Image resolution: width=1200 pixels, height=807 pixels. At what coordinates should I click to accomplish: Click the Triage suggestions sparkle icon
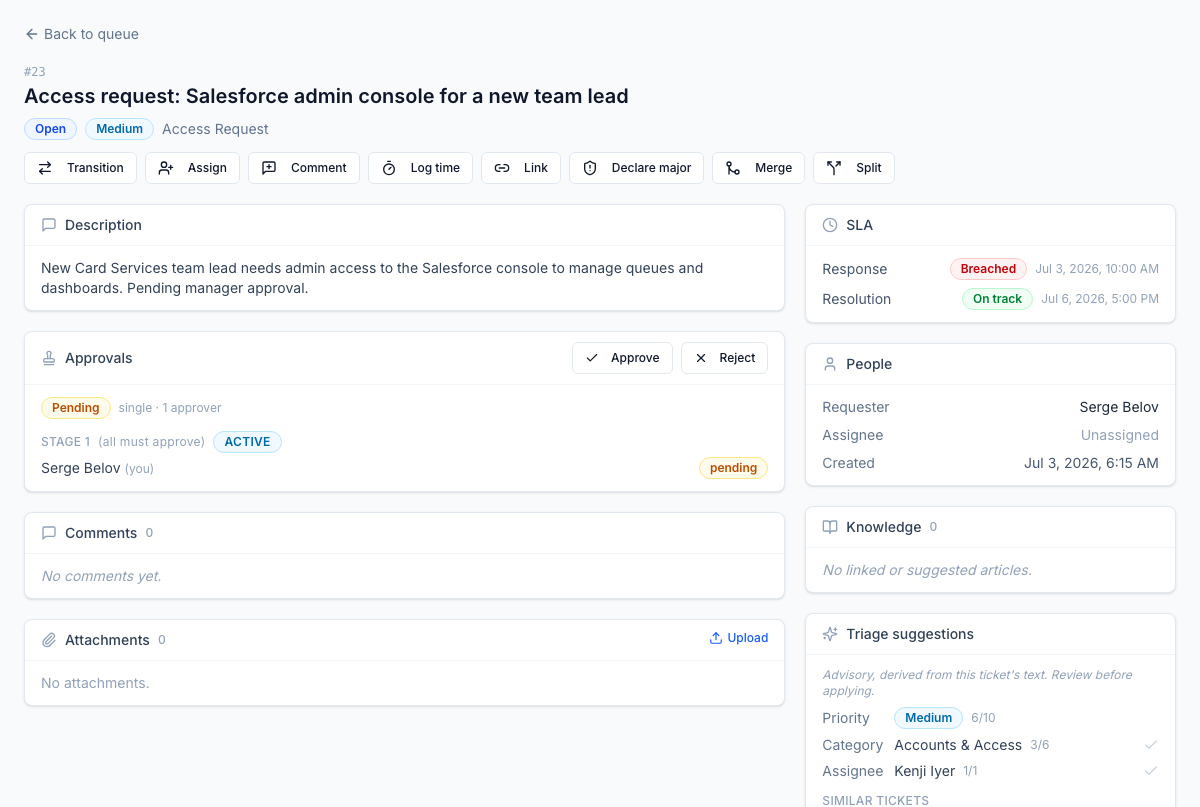(x=830, y=634)
